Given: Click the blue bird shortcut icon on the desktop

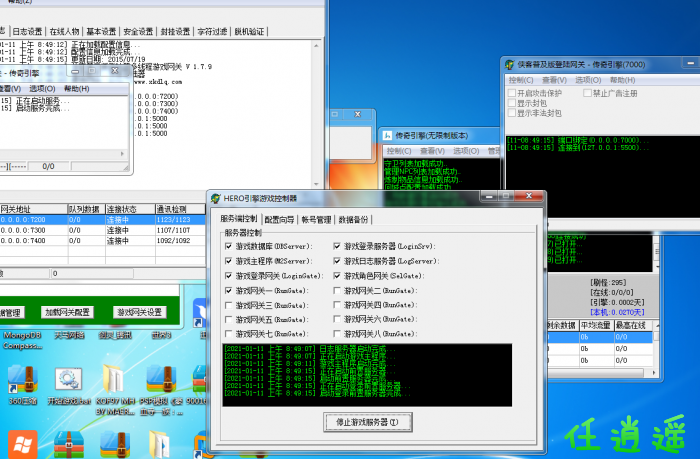Looking at the screenshot, I should (x=199, y=313).
